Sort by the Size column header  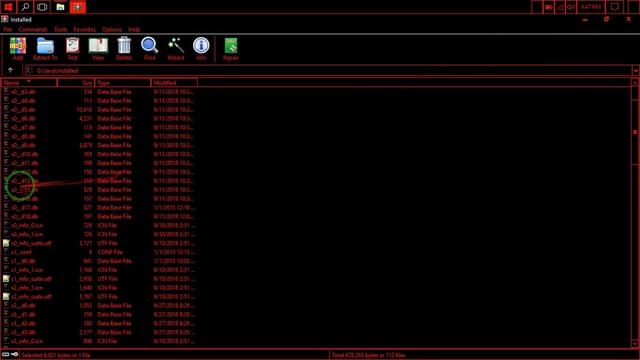coord(76,83)
